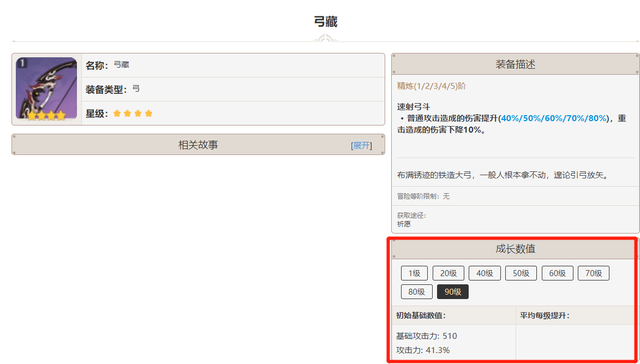Click the 攻击力 41.3% stat line

pyautogui.click(x=423, y=350)
